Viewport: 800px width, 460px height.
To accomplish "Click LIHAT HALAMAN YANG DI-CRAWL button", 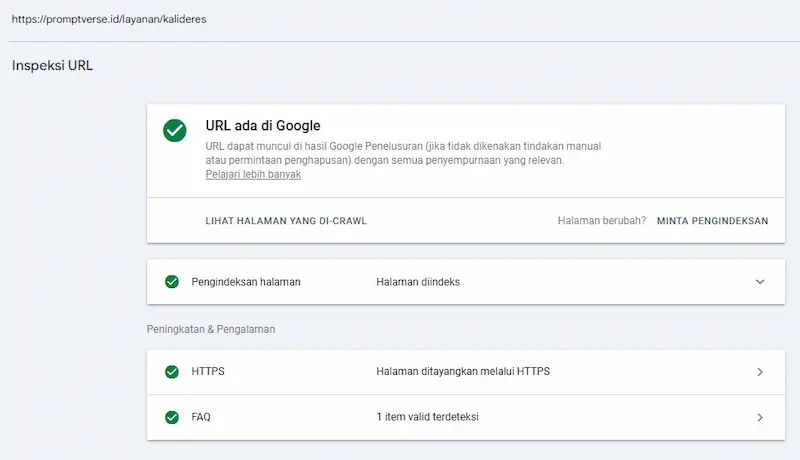I will click(x=286, y=221).
